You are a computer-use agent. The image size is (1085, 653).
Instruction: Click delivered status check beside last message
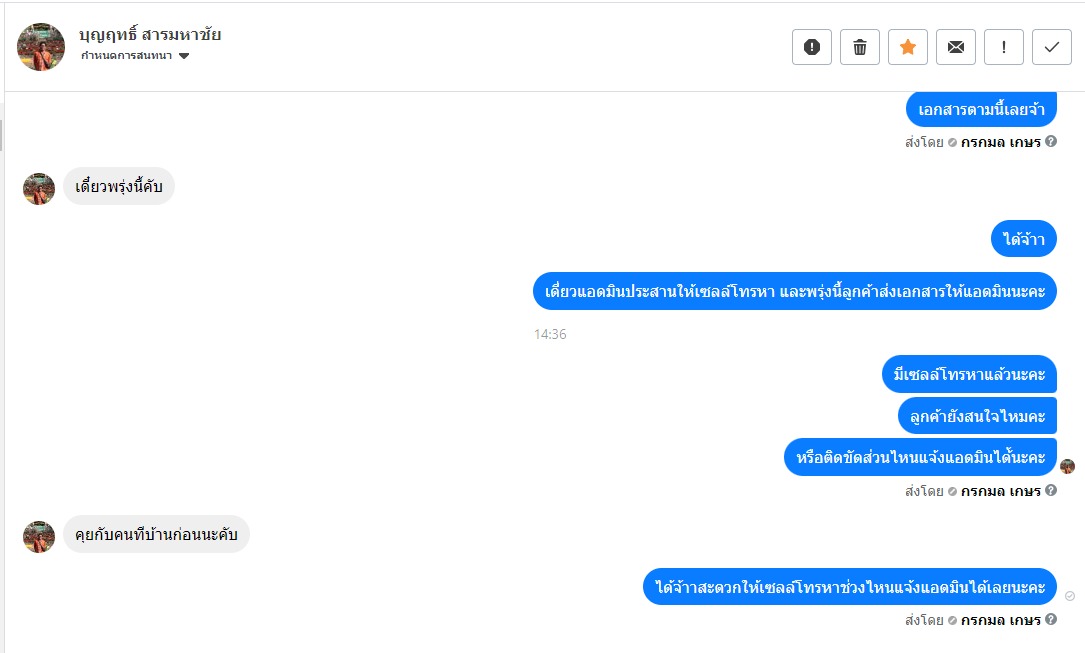(x=1070, y=596)
